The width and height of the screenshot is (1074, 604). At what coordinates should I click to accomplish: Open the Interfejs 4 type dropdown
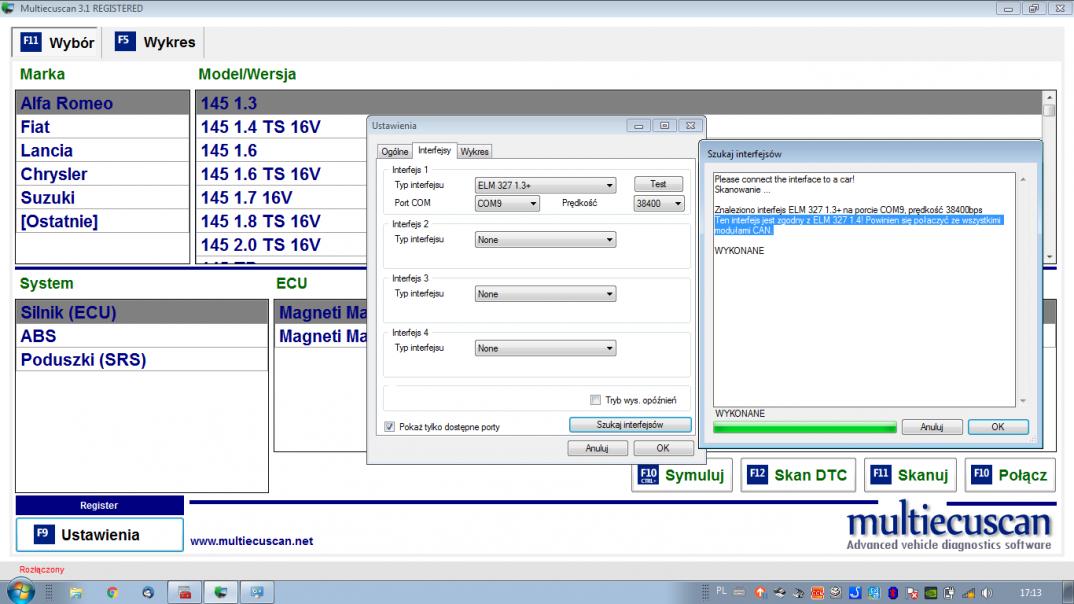[545, 348]
